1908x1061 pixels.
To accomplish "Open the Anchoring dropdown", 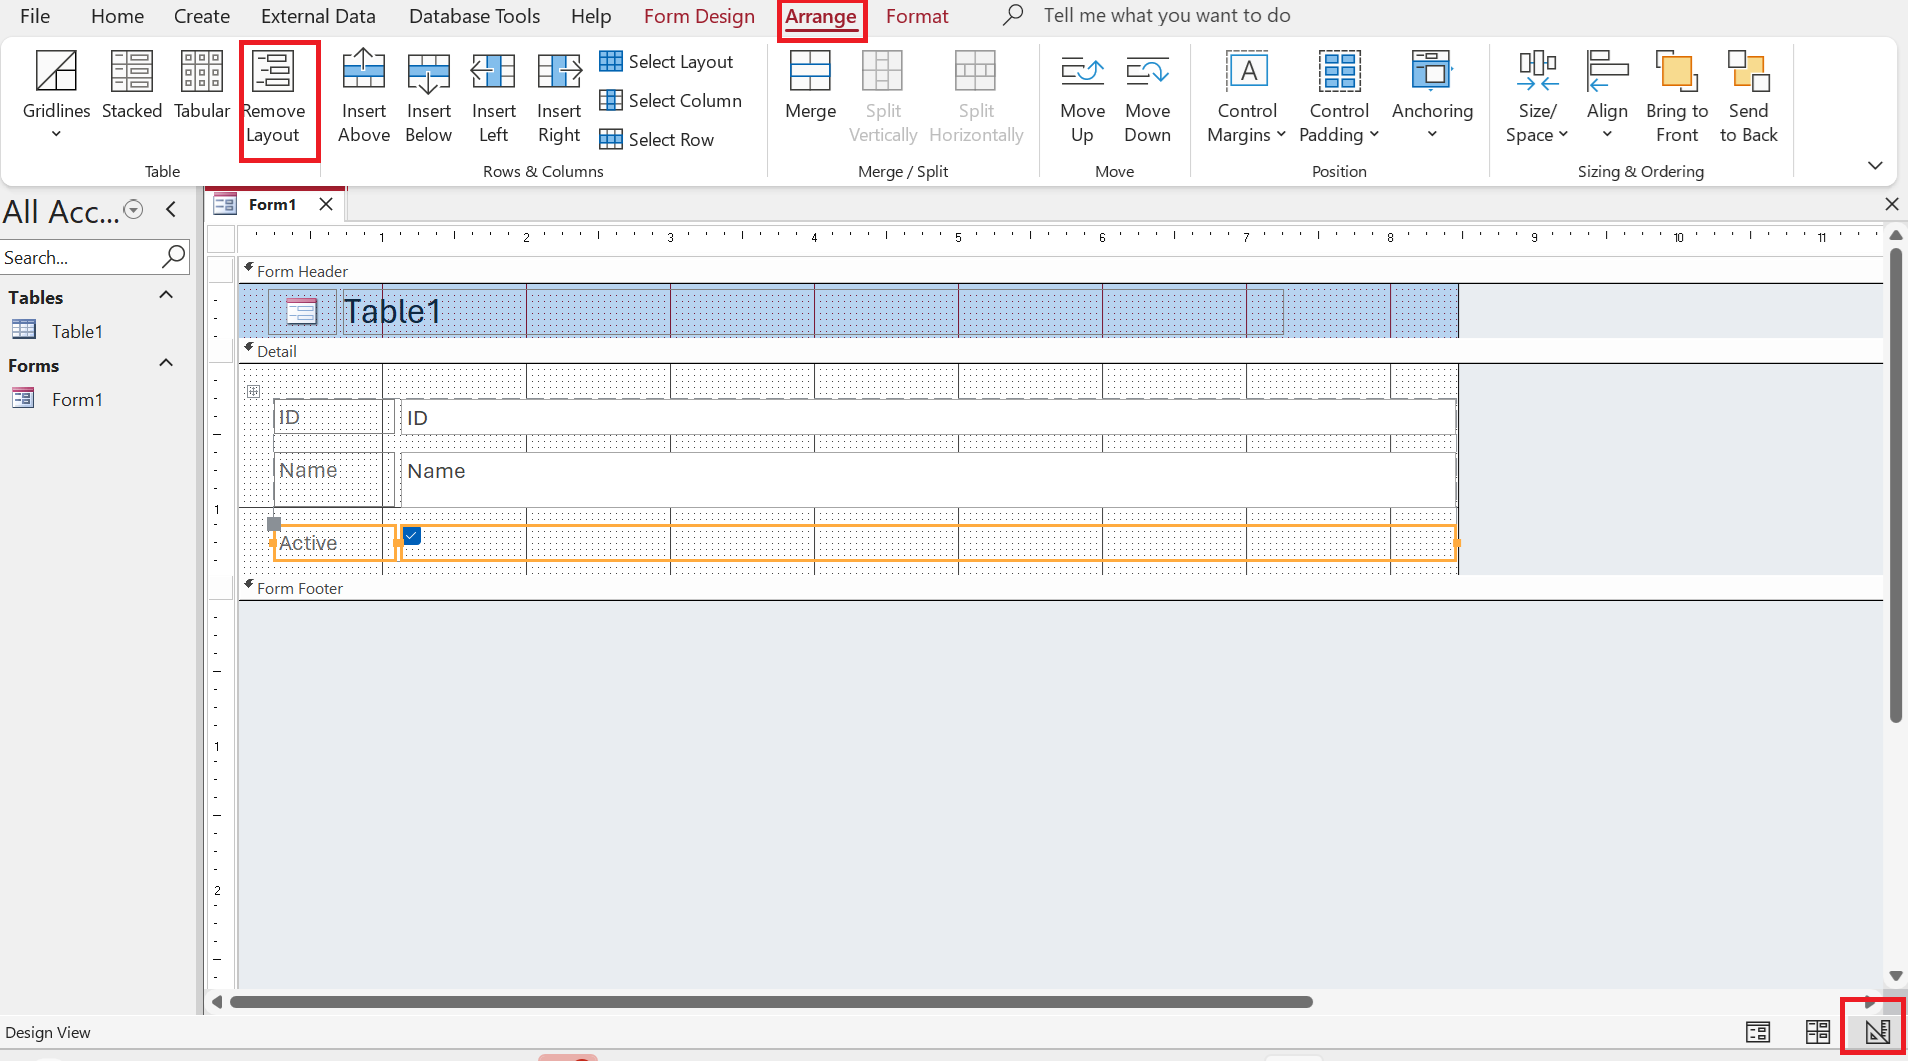I will coord(1432,96).
